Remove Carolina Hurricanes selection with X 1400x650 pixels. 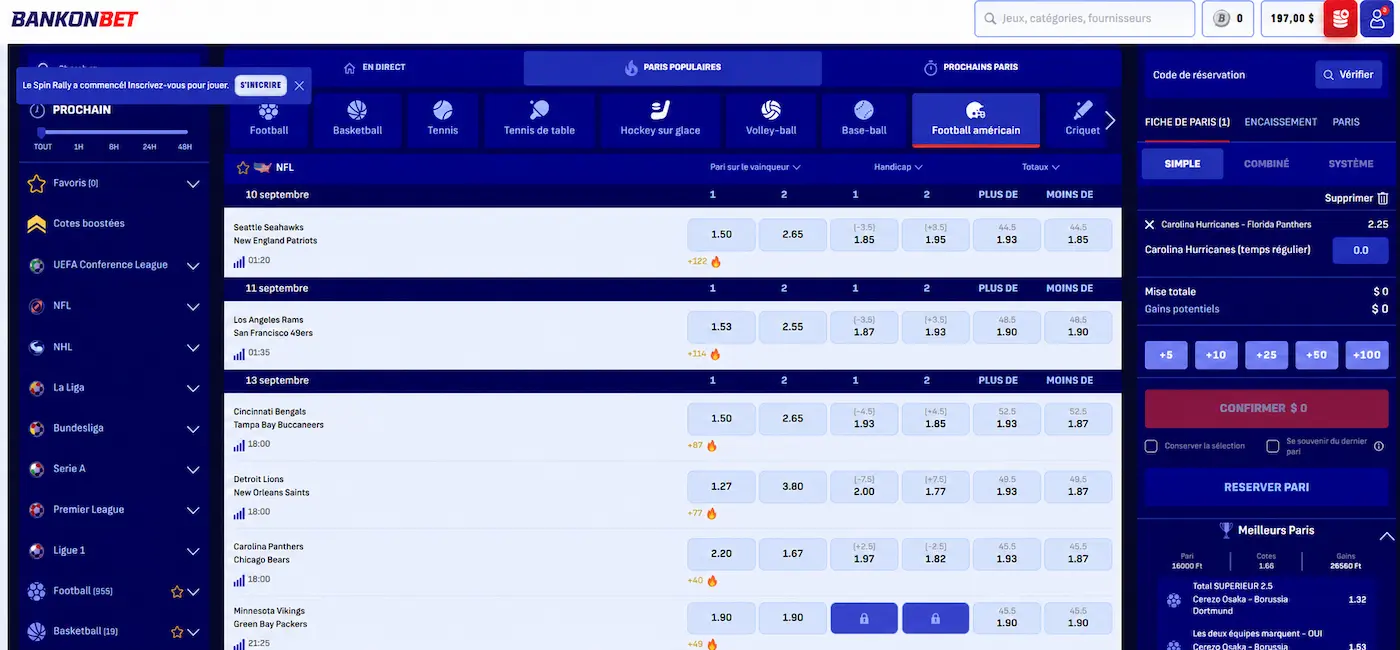pos(1150,225)
